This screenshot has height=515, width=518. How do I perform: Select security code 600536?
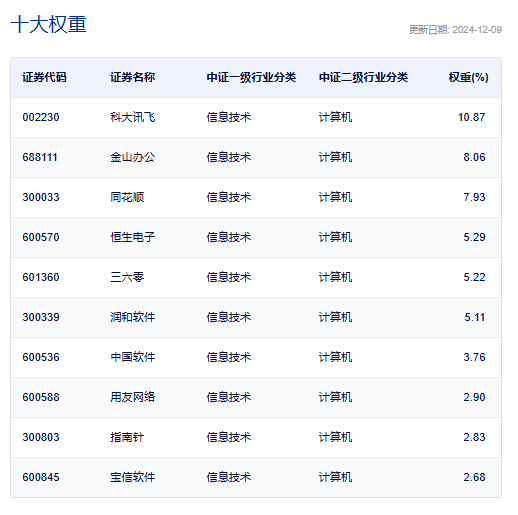click(x=41, y=357)
